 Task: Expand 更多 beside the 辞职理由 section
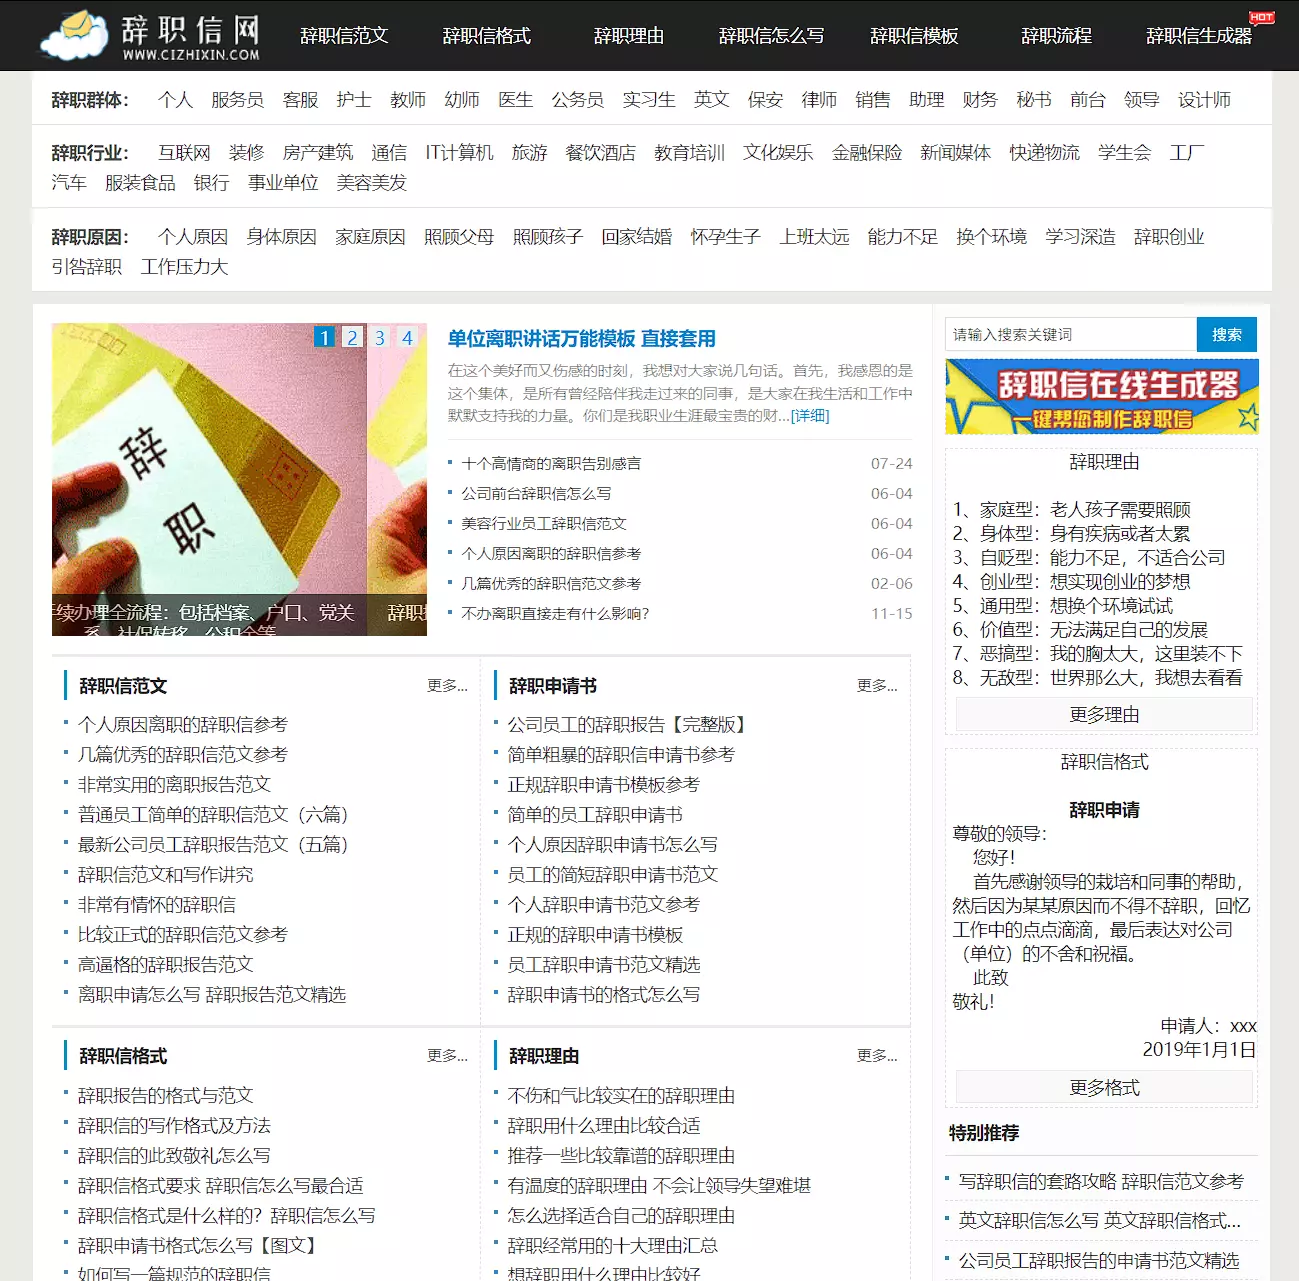coord(877,1056)
